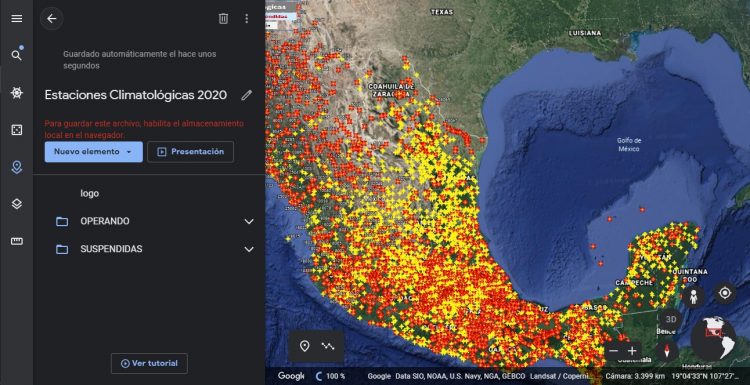This screenshot has width=750, height=385.
Task: Expand the SUSPENDIDAS folder chevron
Action: [249, 249]
